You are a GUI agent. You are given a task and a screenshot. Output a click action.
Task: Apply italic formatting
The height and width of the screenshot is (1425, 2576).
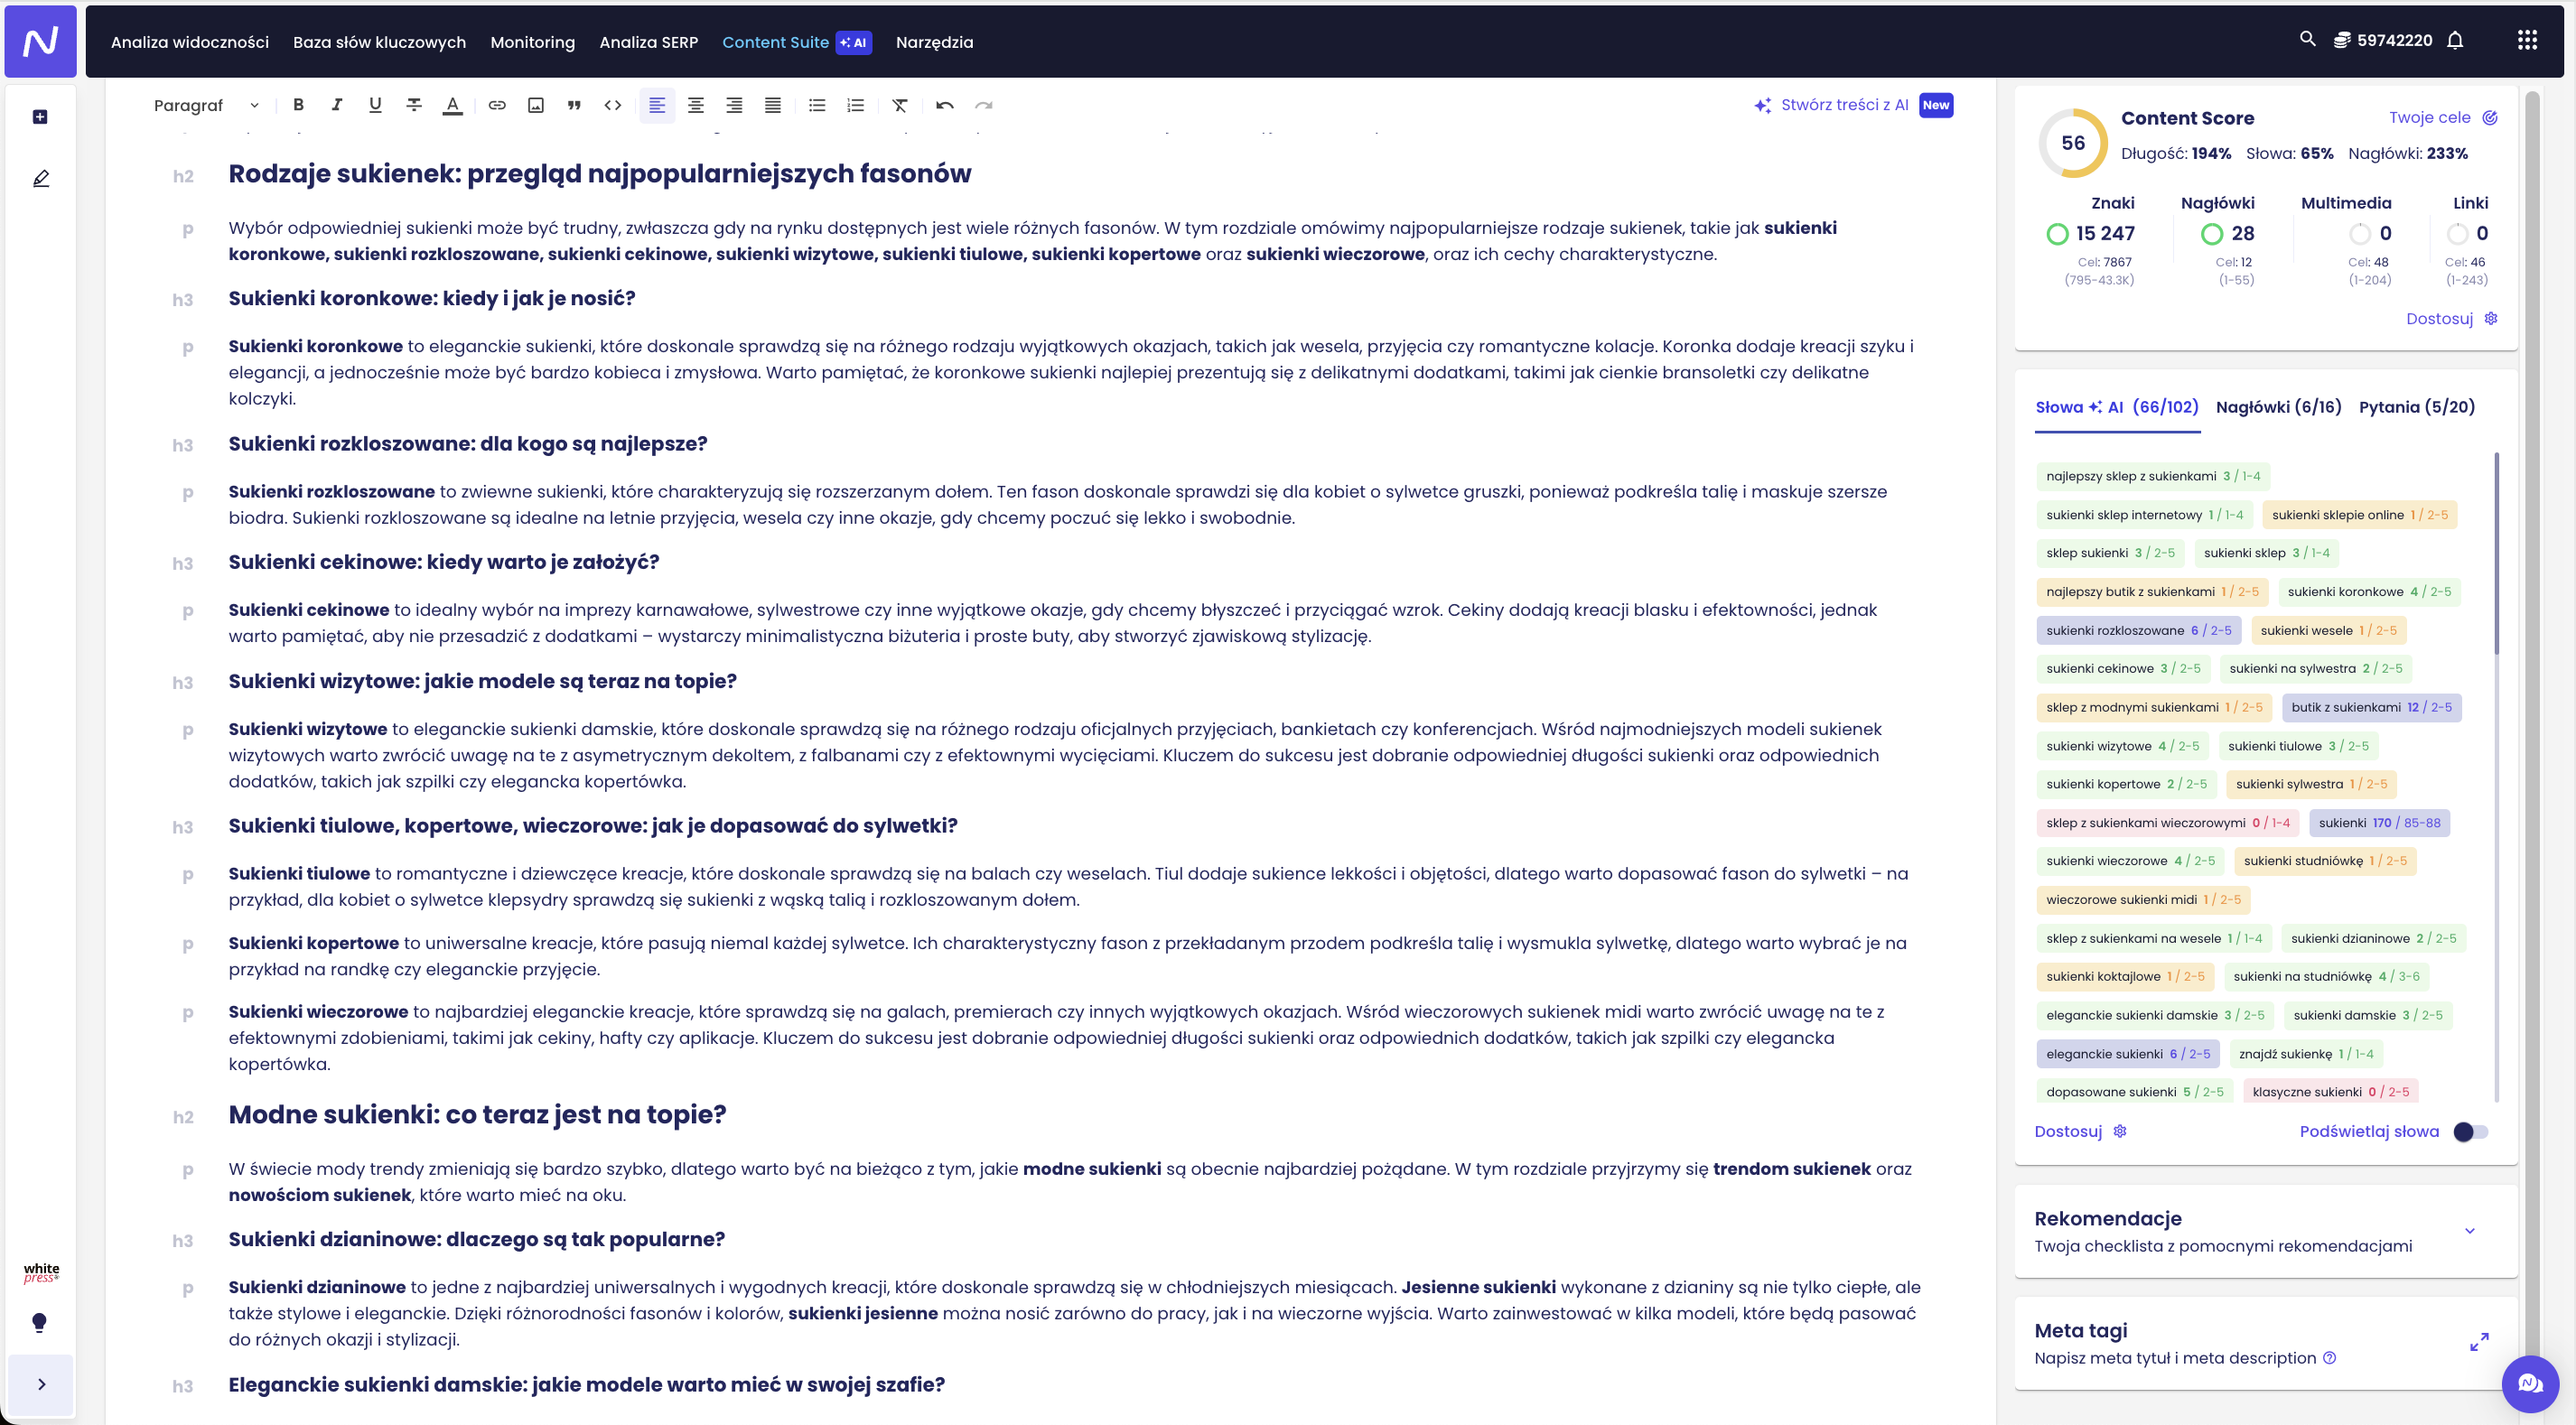tap(336, 105)
